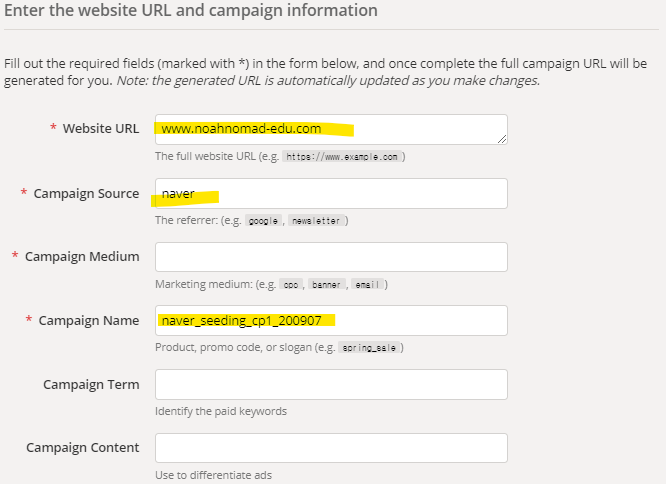Click the Website URL text area
This screenshot has width=666, height=484.
tap(330, 129)
